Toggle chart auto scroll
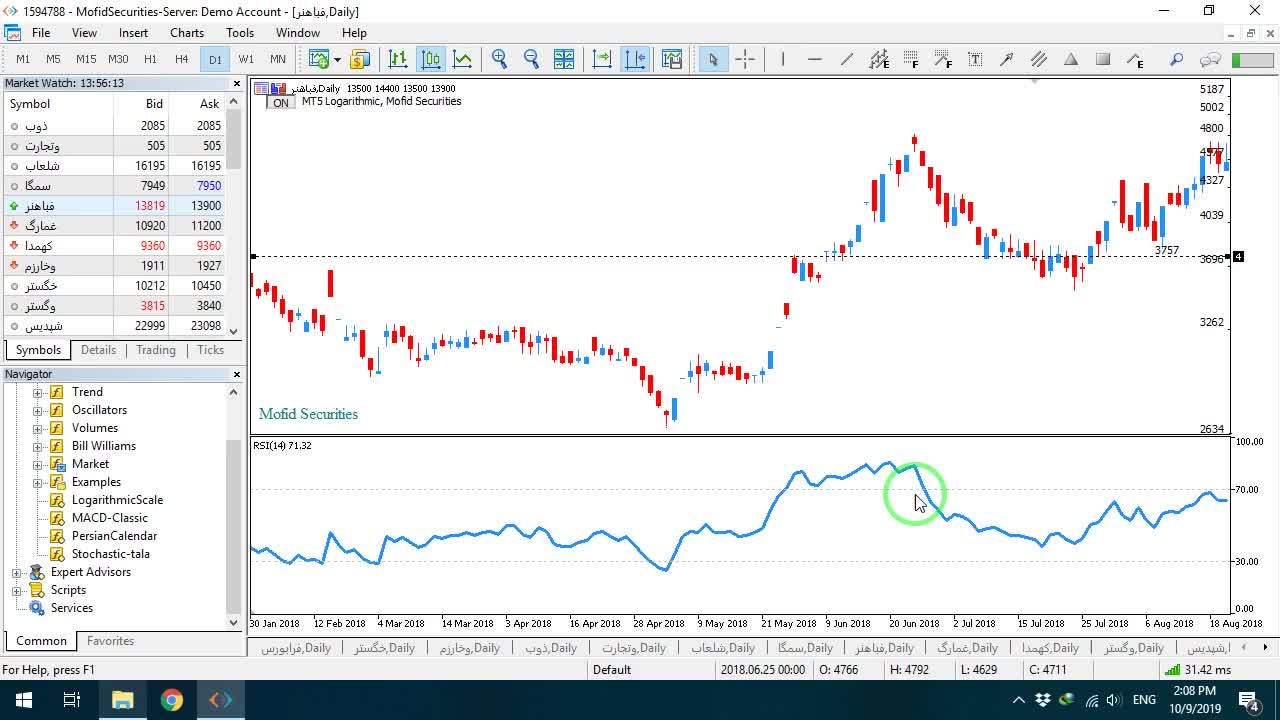1280x720 pixels. [602, 60]
